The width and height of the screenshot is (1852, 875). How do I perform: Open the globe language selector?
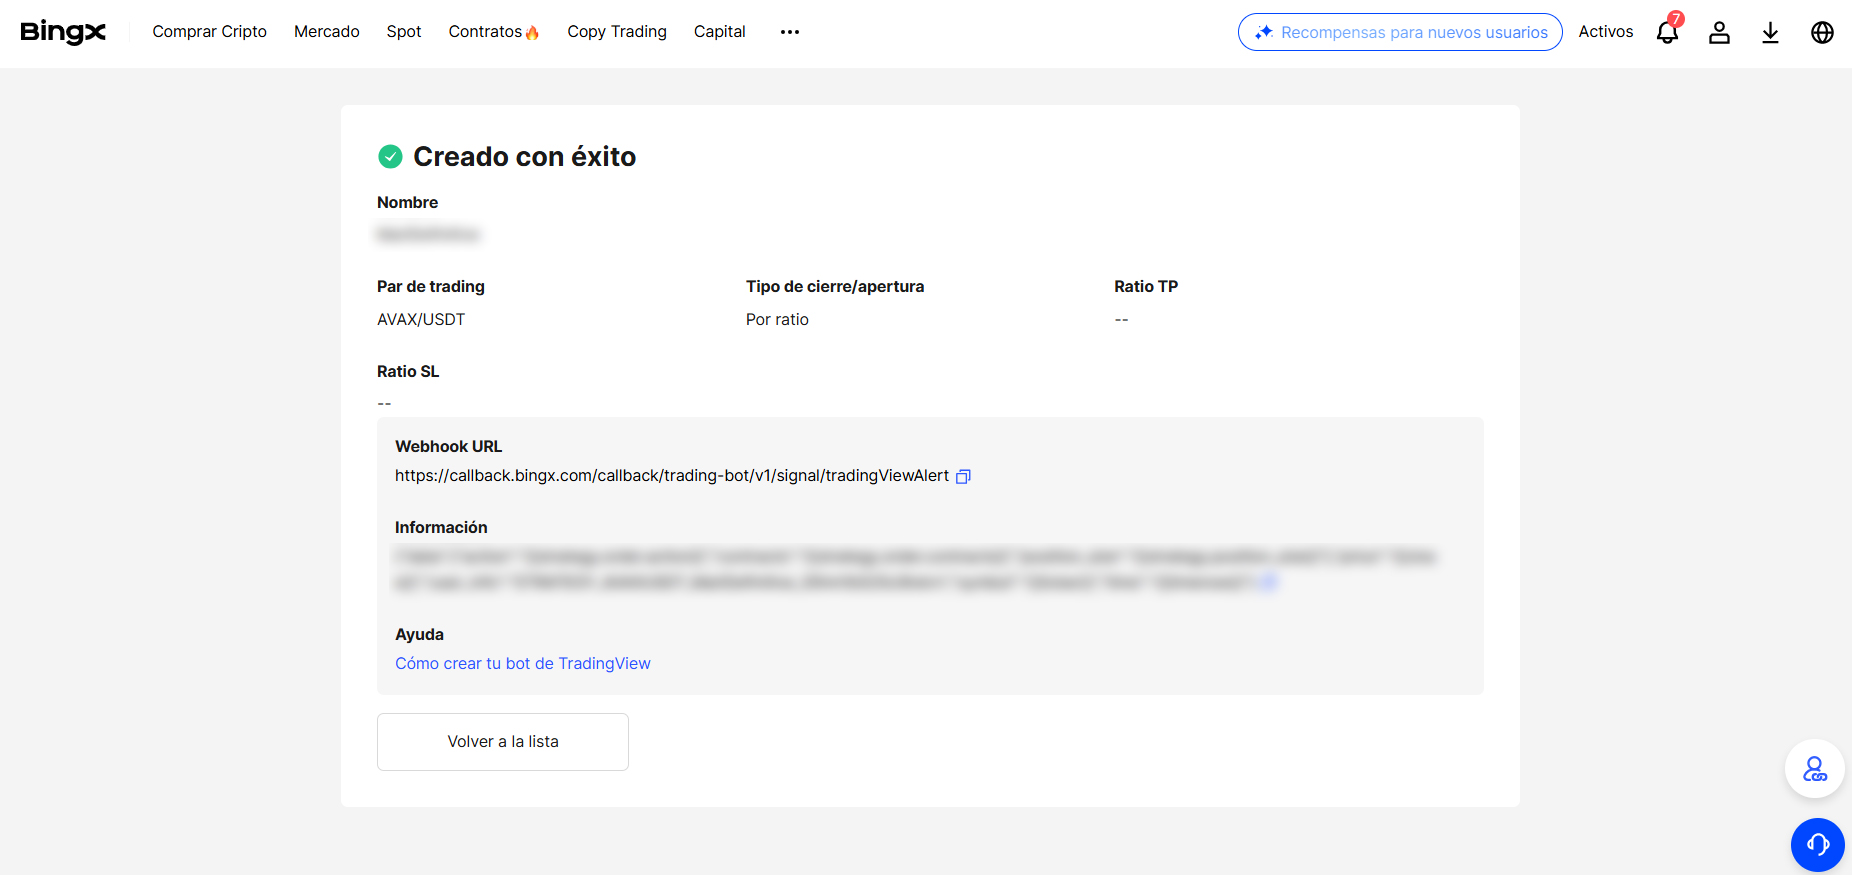pyautogui.click(x=1822, y=32)
